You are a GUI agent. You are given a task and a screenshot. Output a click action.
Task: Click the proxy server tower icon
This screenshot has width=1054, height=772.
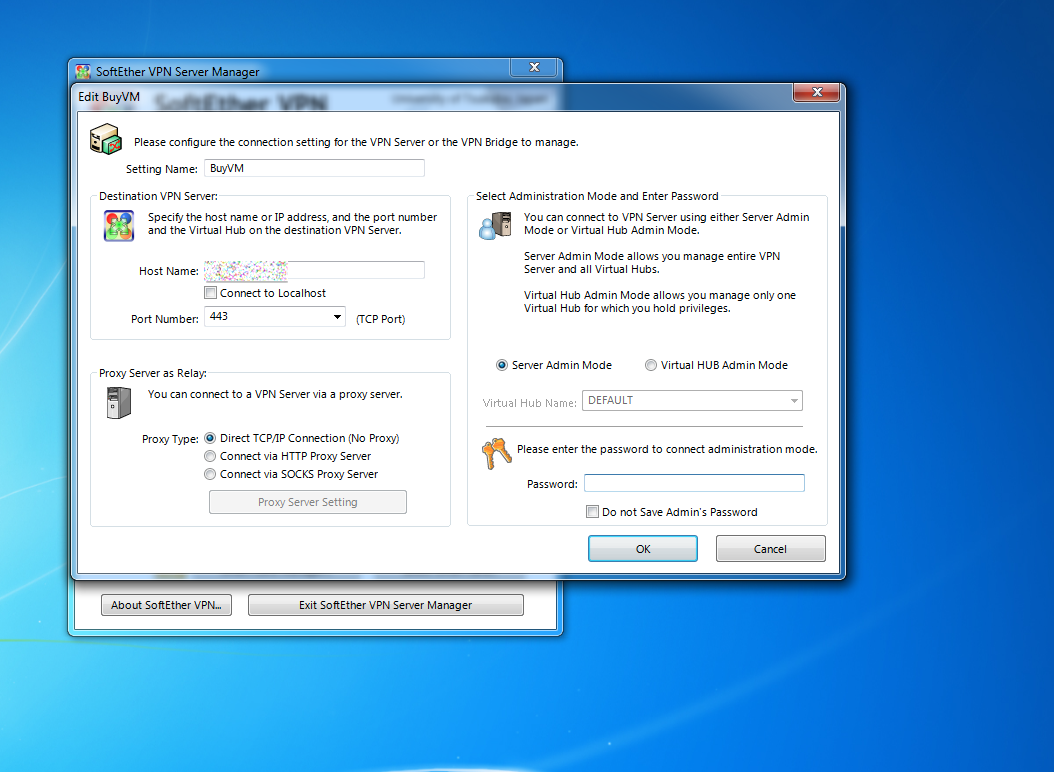pos(119,403)
